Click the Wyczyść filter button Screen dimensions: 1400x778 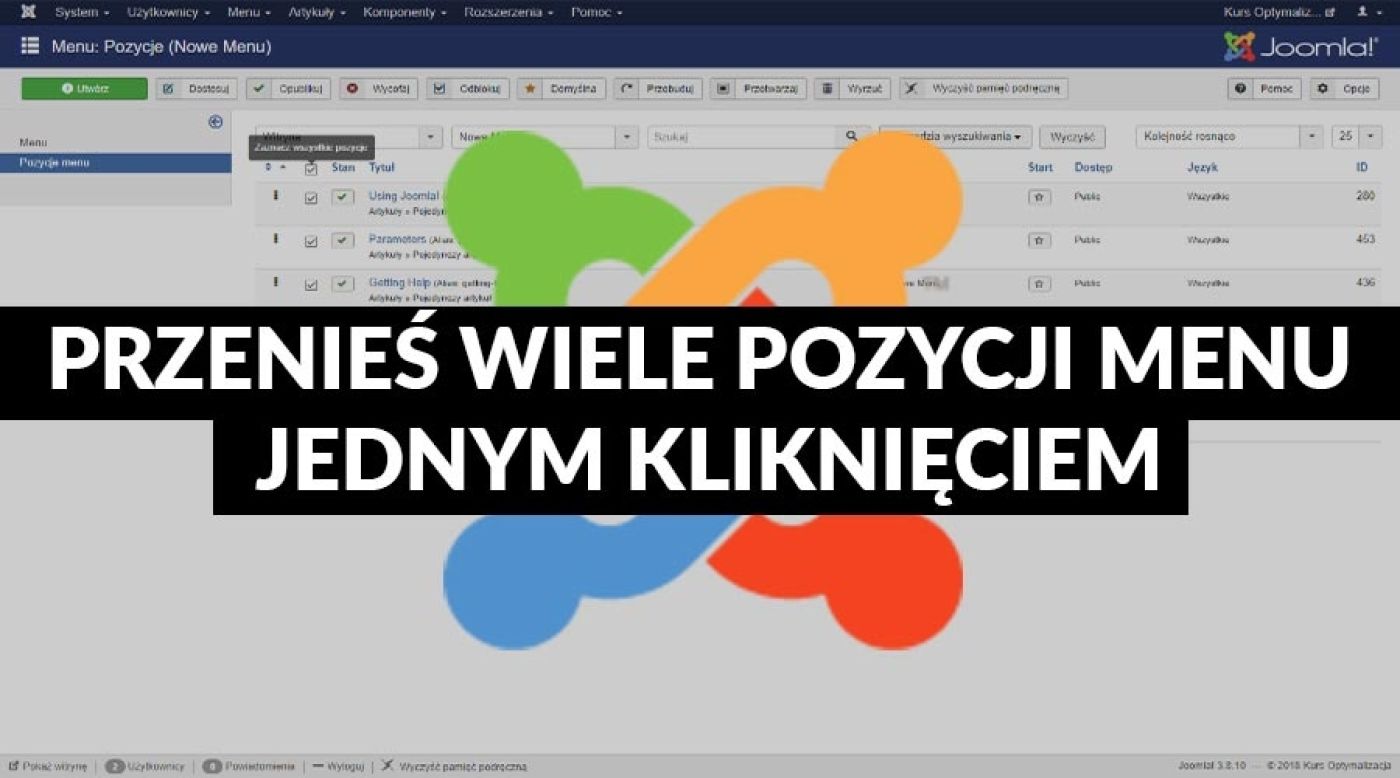pos(1073,137)
